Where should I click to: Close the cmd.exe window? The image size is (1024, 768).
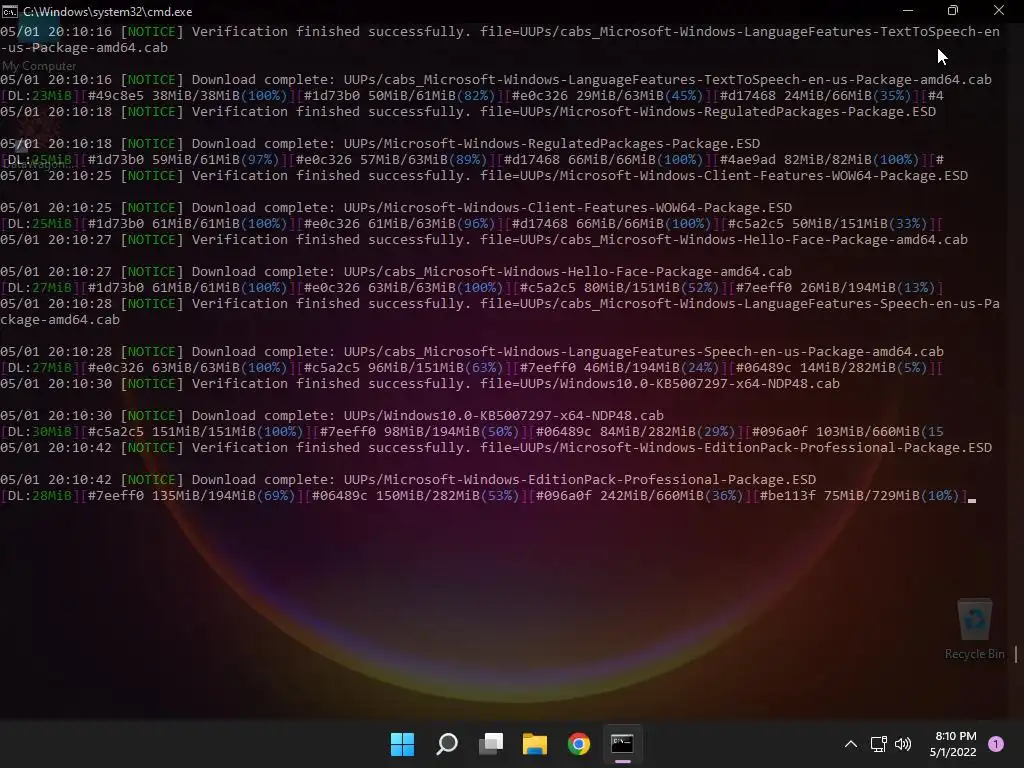[999, 10]
